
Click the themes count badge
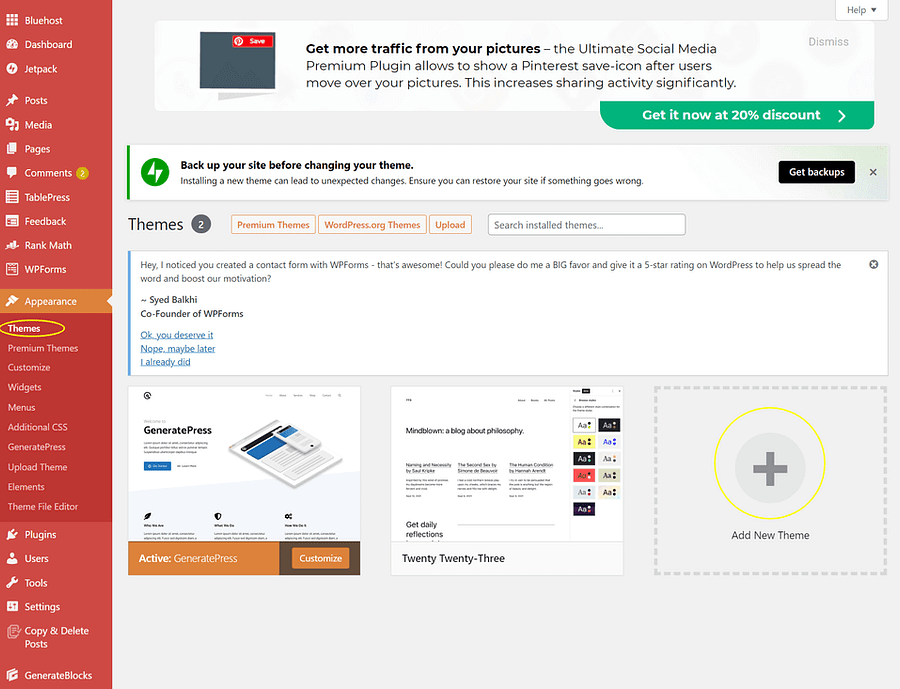[201, 224]
